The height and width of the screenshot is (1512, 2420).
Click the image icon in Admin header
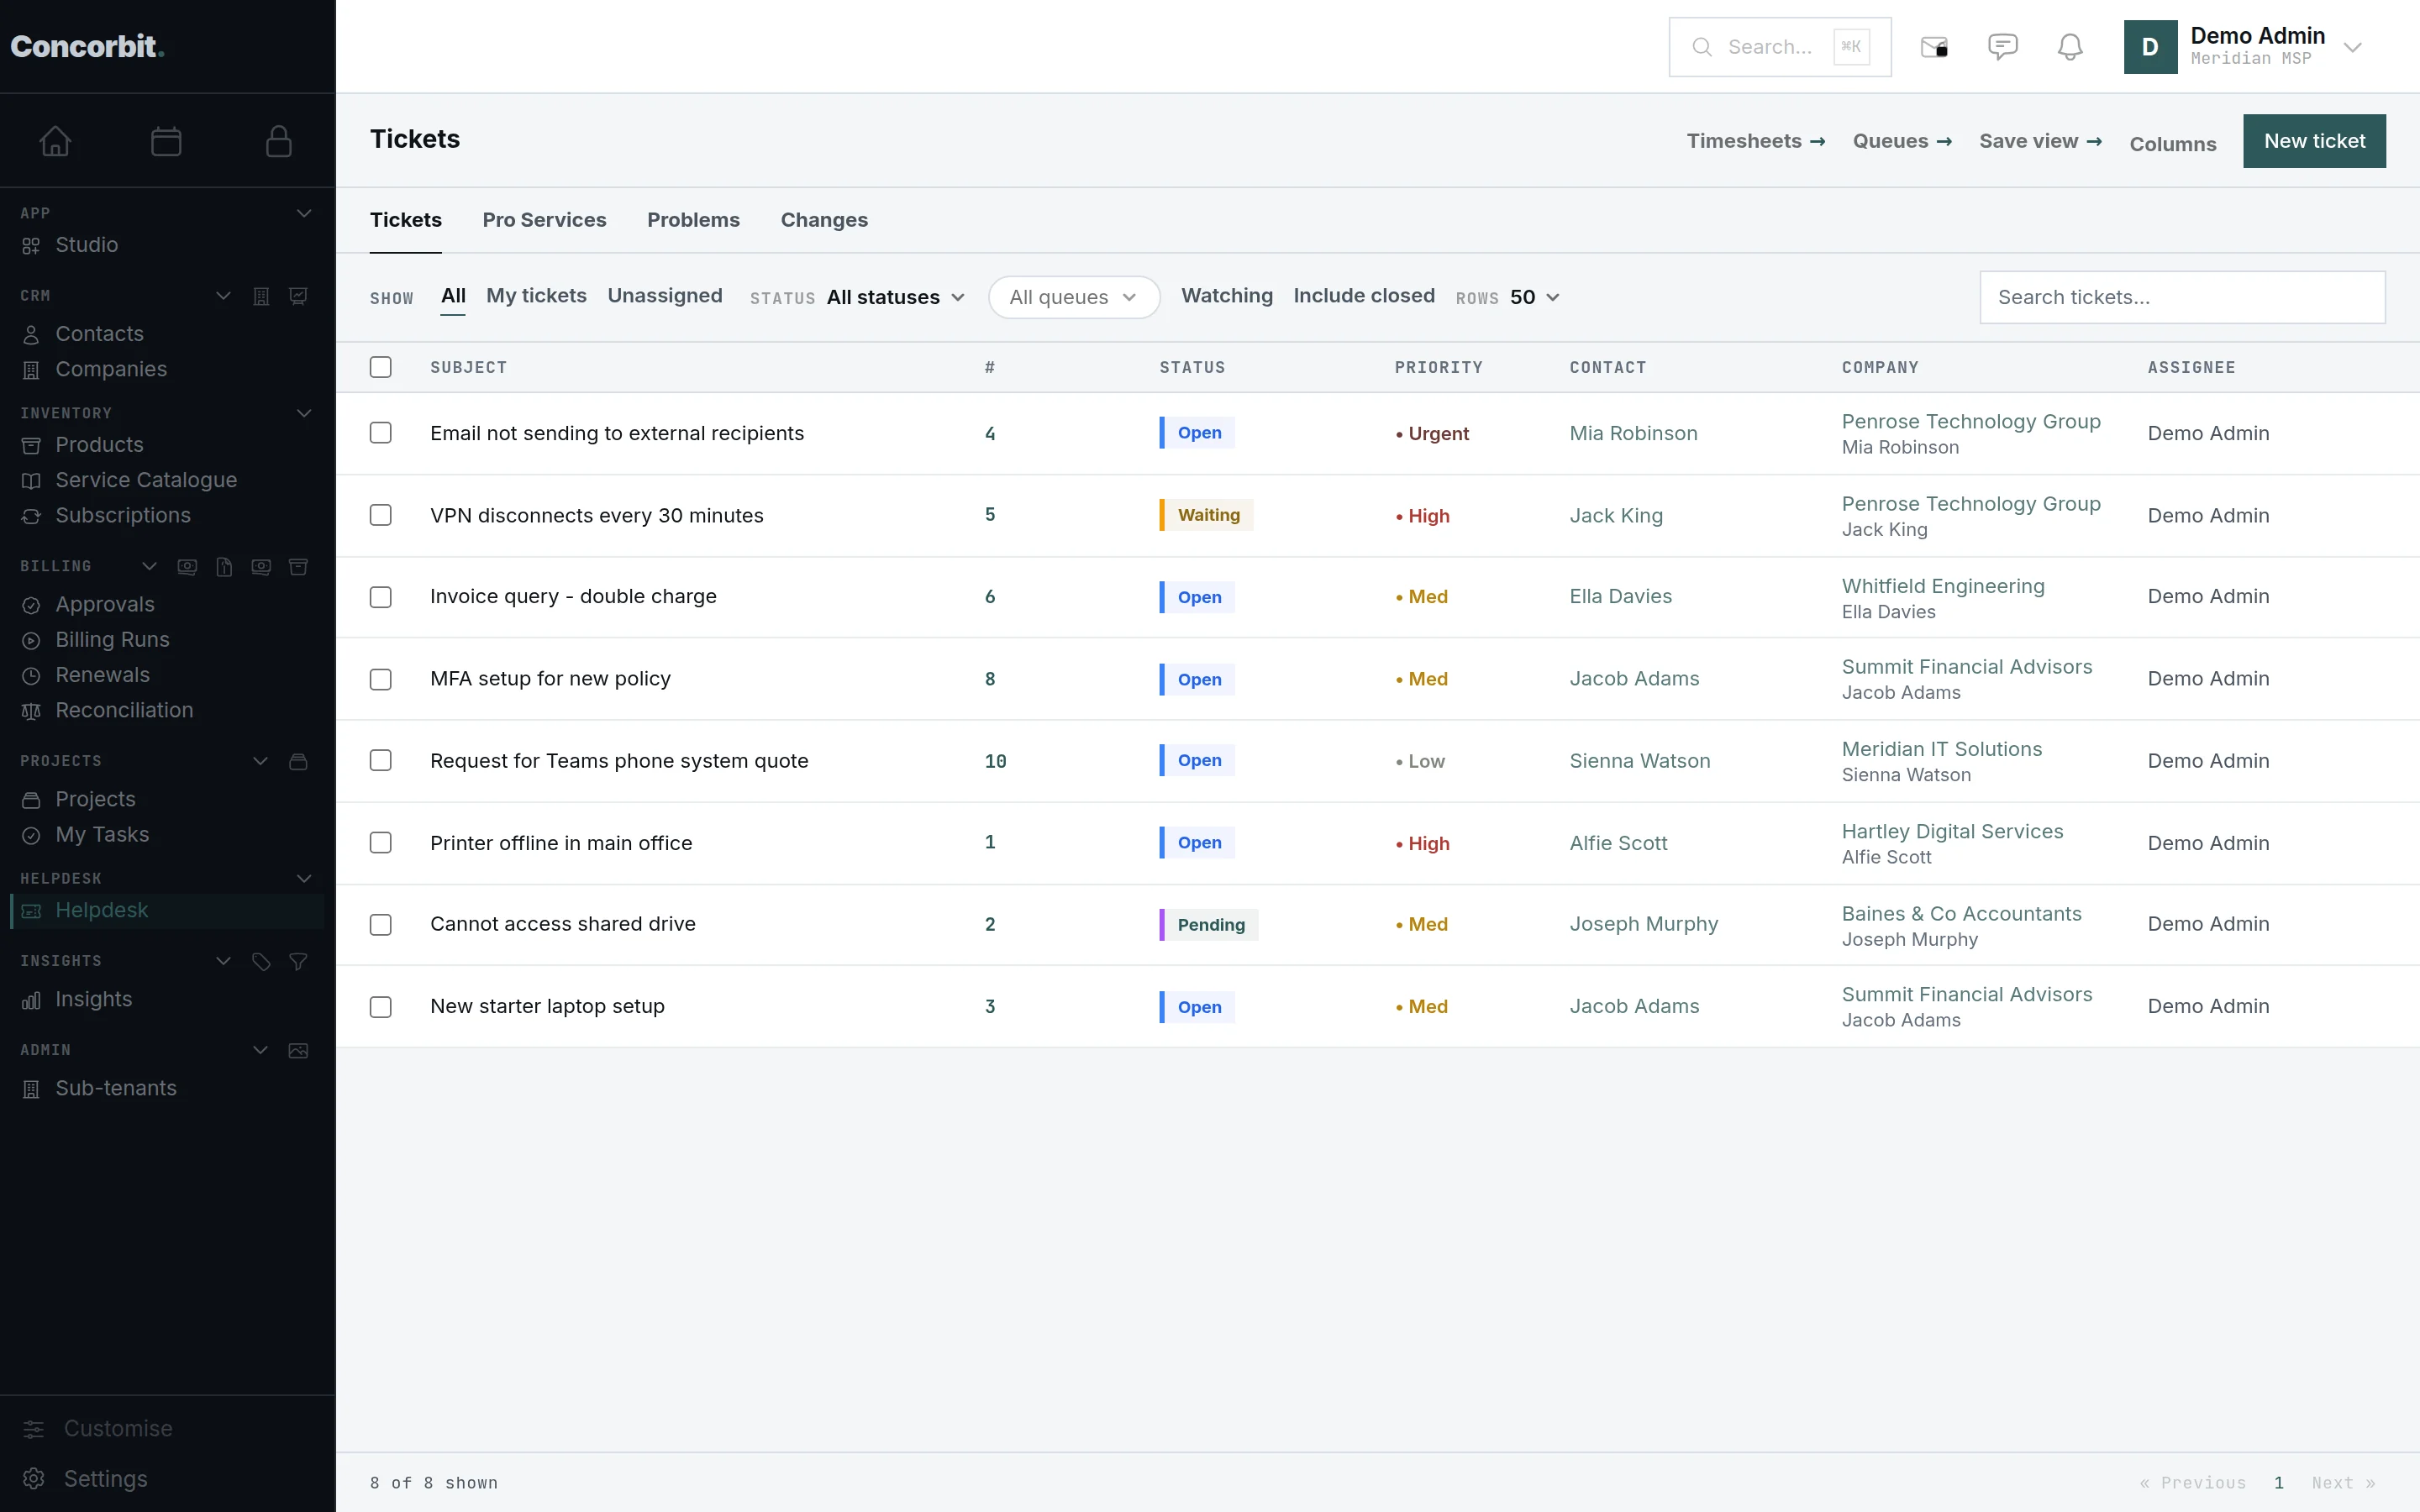coord(298,1051)
